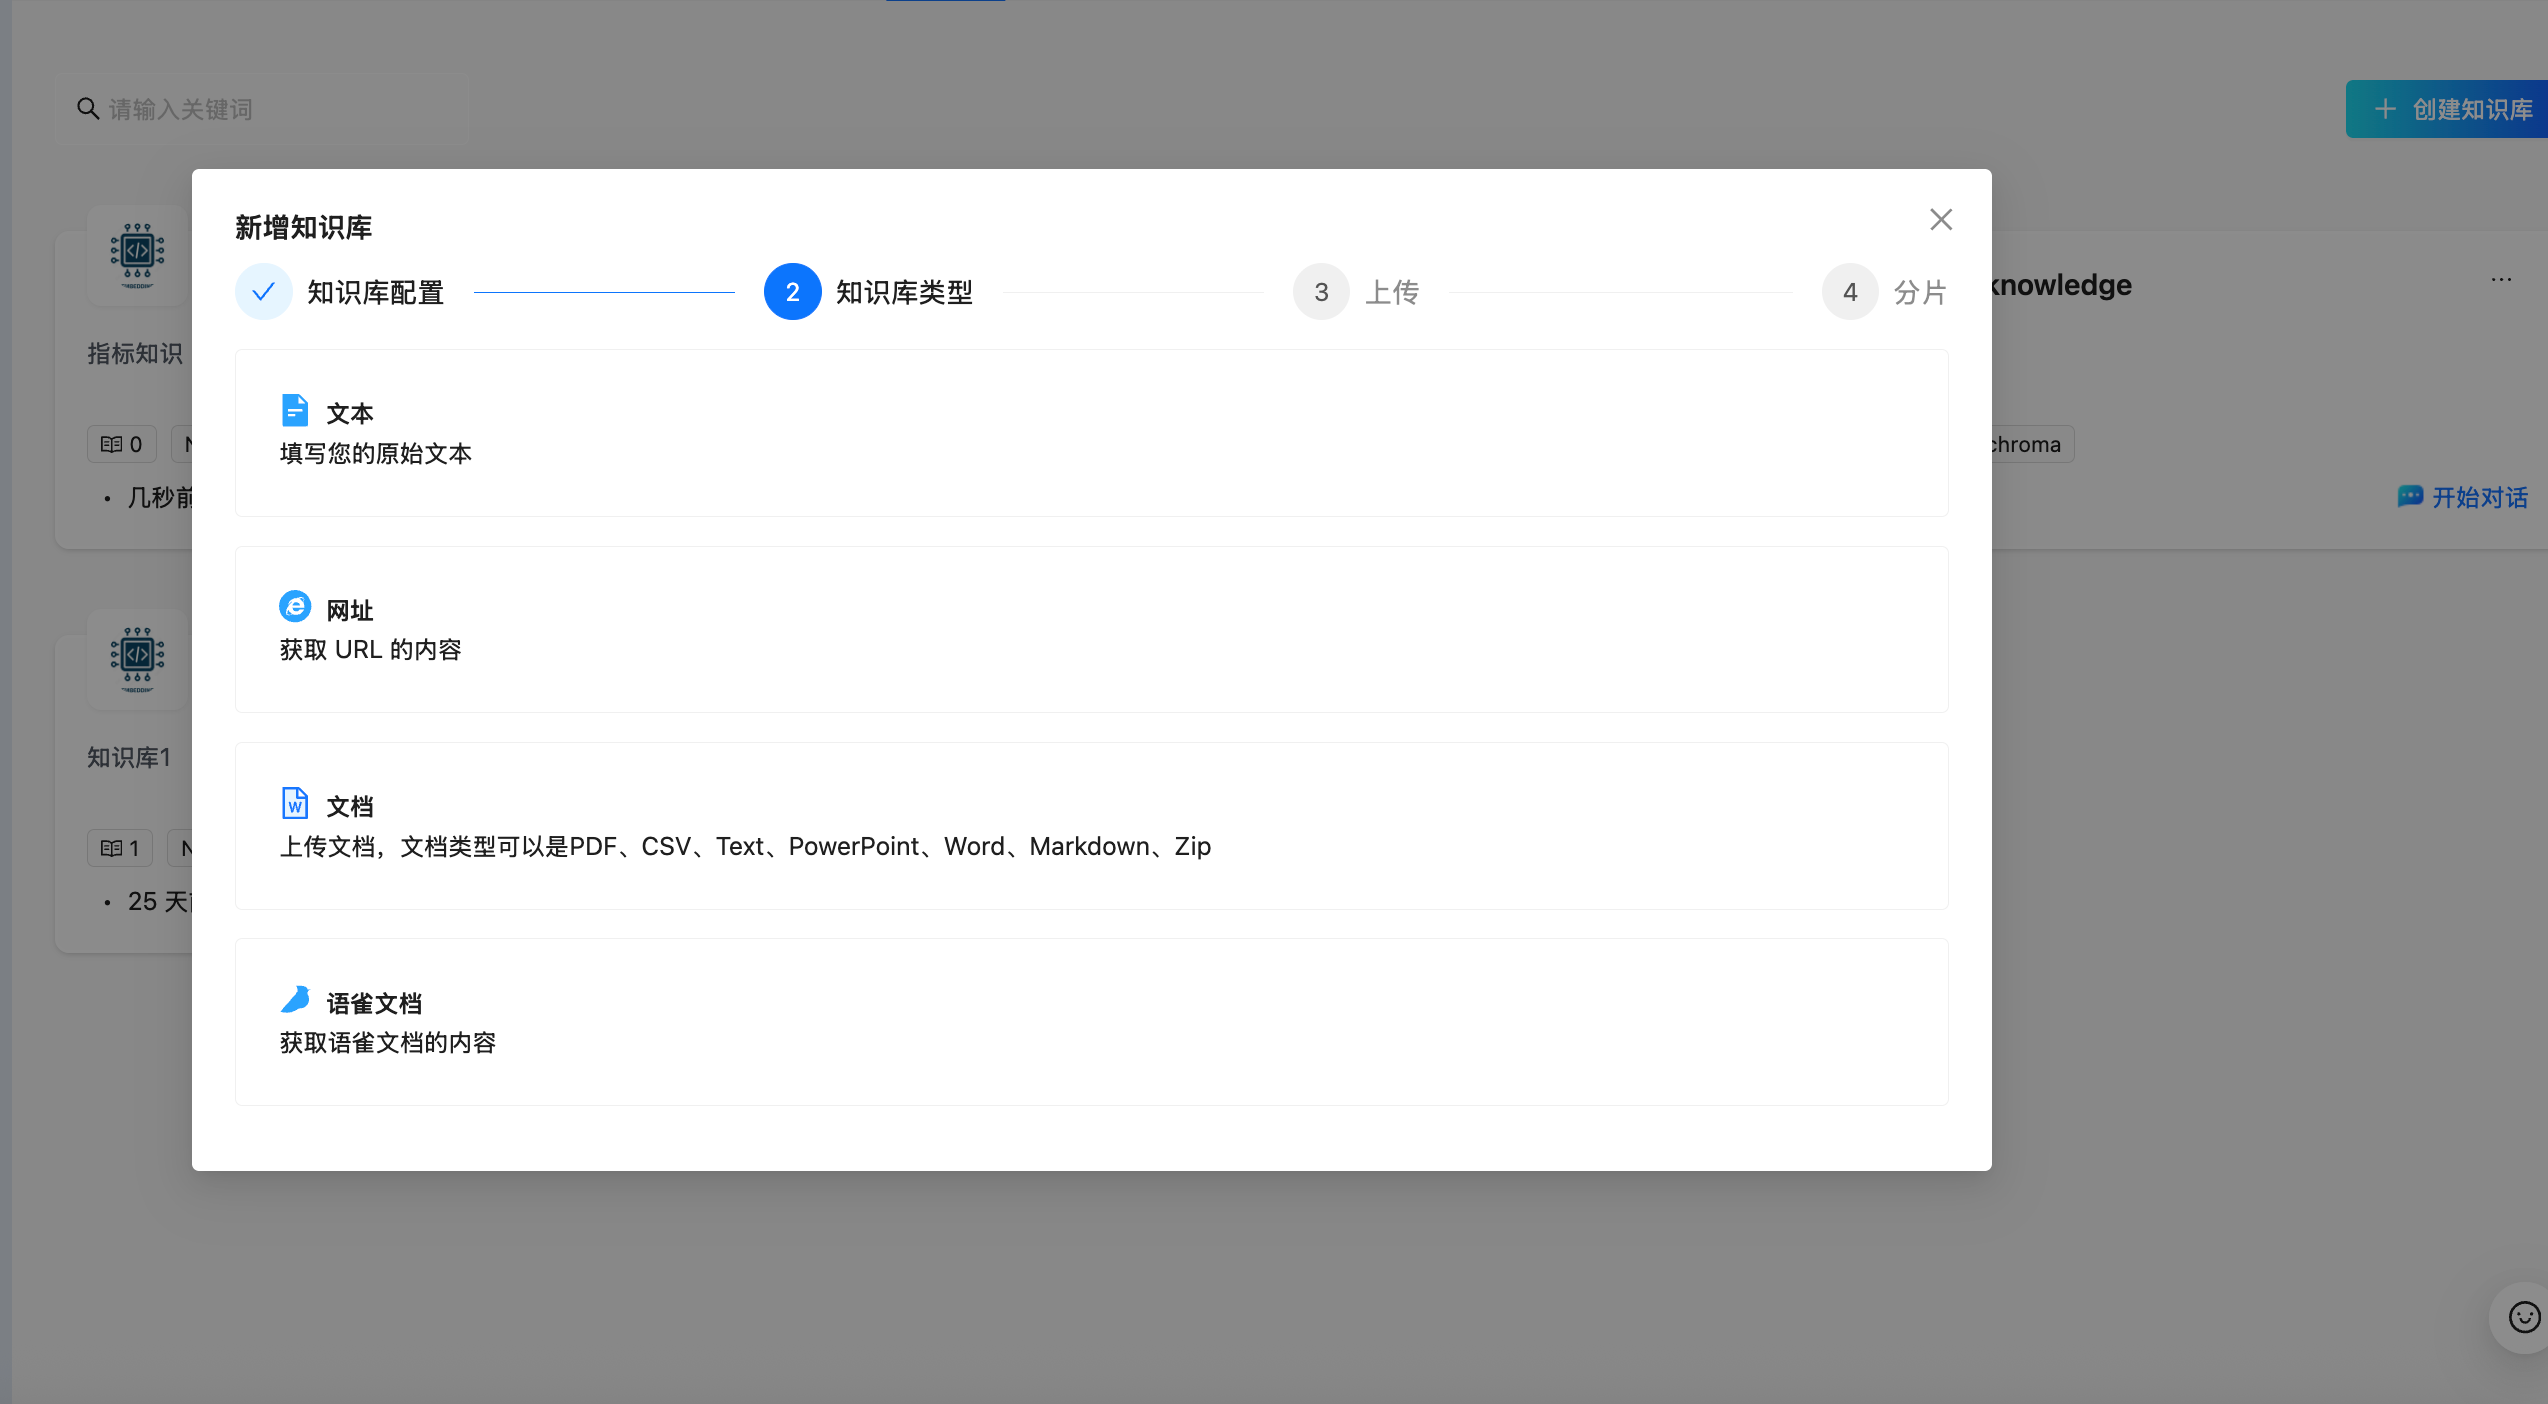The width and height of the screenshot is (2548, 1404).
Task: Click the Word document file icon
Action: (x=295, y=803)
